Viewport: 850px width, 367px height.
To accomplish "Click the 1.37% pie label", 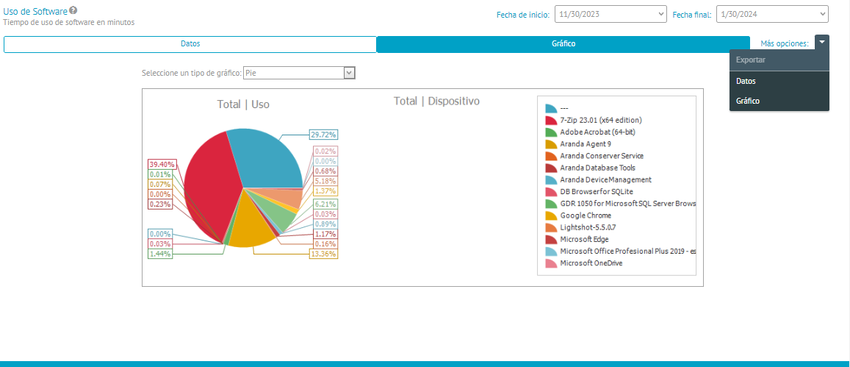I will coord(325,191).
